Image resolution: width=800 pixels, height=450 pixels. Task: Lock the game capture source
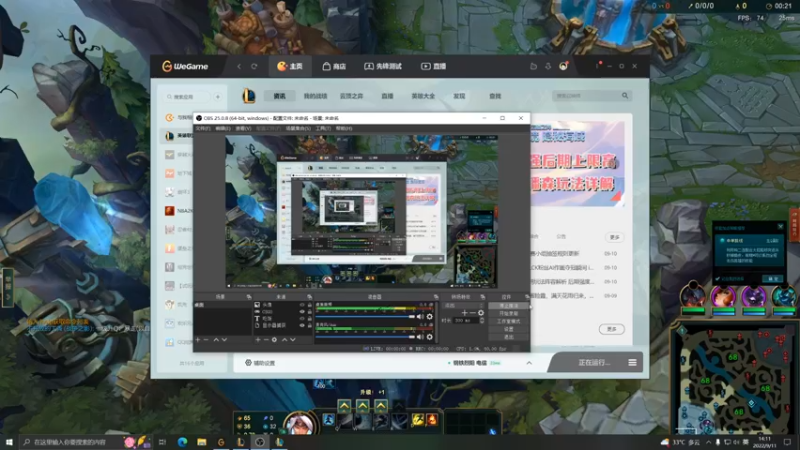[x=309, y=312]
